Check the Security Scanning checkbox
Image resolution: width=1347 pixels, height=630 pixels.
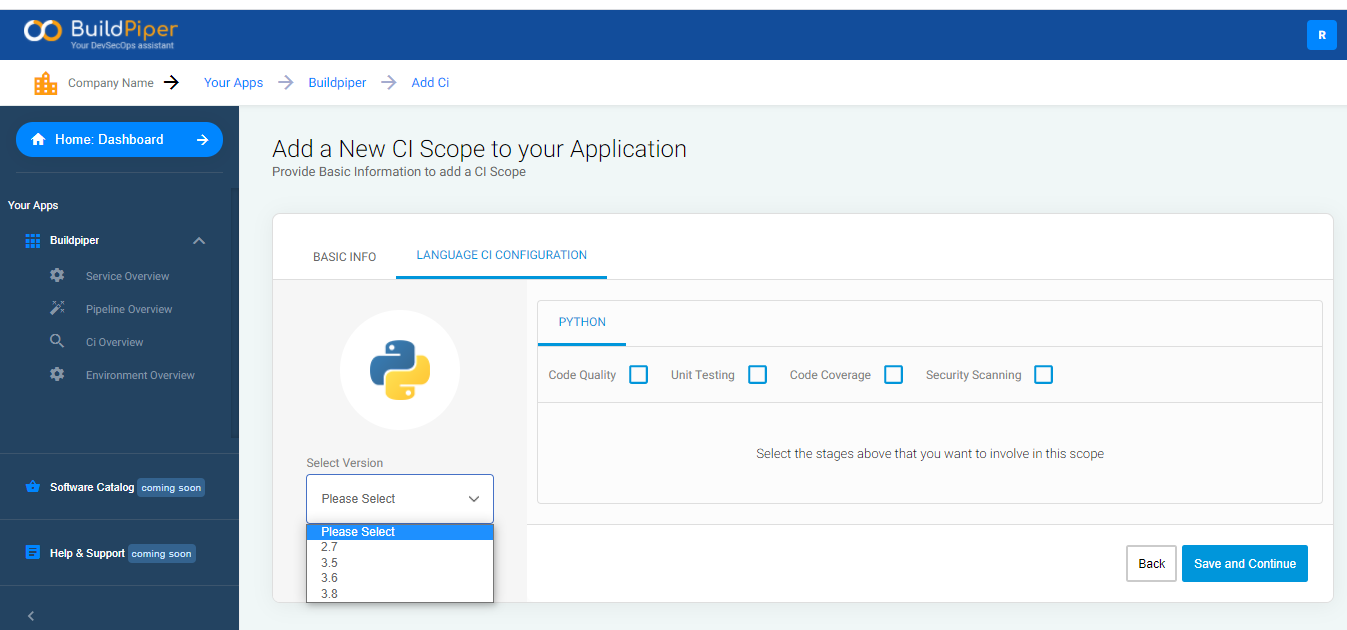tap(1043, 375)
